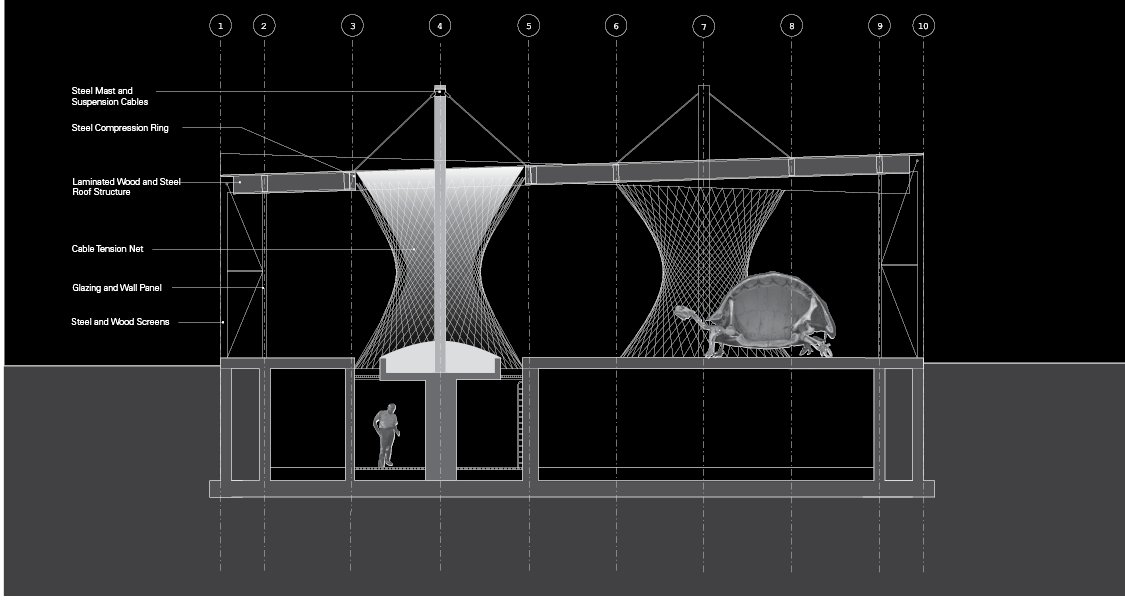Click grid line marker 8
Viewport: 1125px width, 600px height.
(x=791, y=26)
